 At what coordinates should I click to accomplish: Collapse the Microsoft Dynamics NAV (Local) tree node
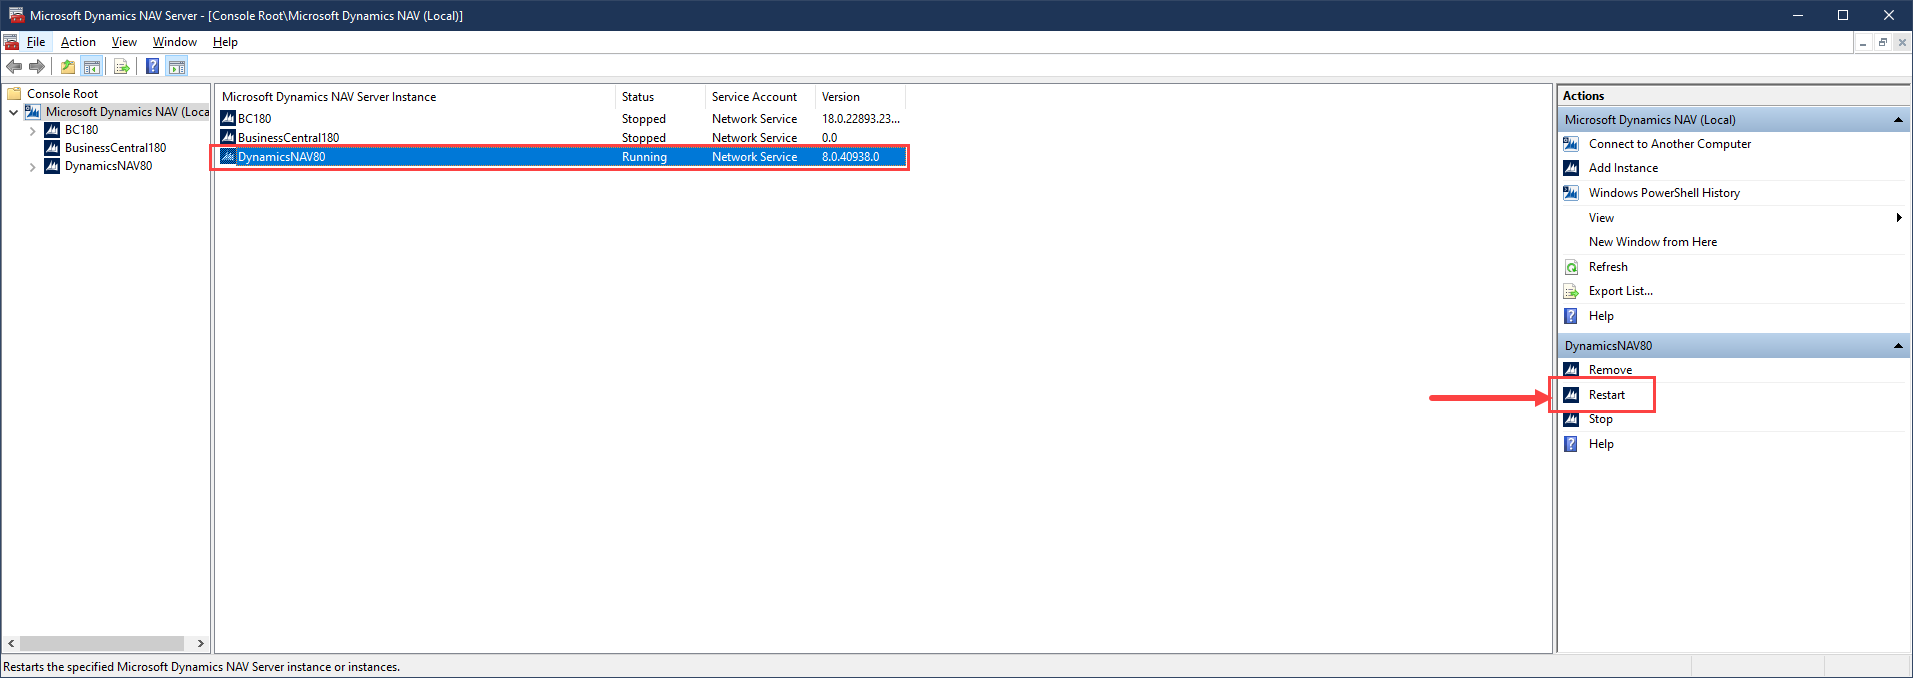click(14, 112)
